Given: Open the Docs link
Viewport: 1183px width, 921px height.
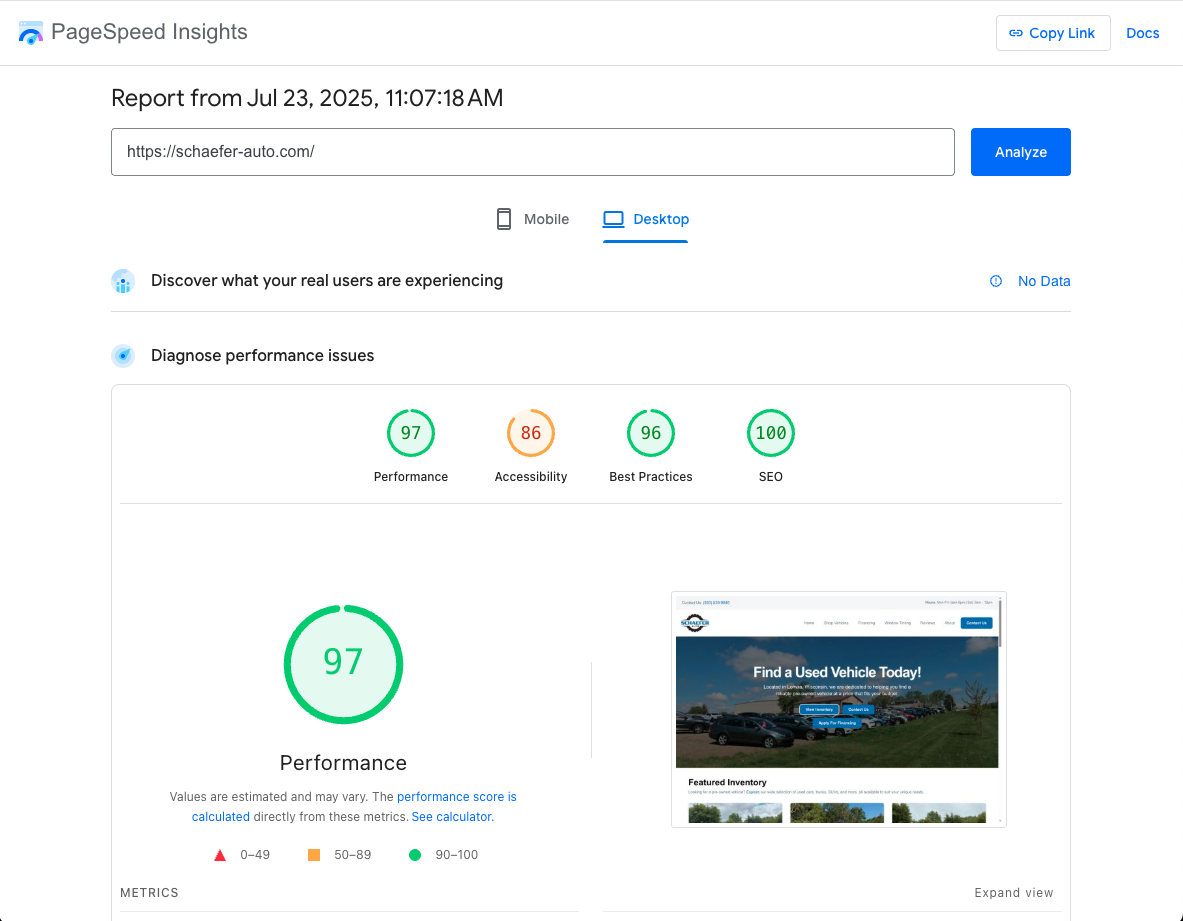Looking at the screenshot, I should click(x=1142, y=33).
